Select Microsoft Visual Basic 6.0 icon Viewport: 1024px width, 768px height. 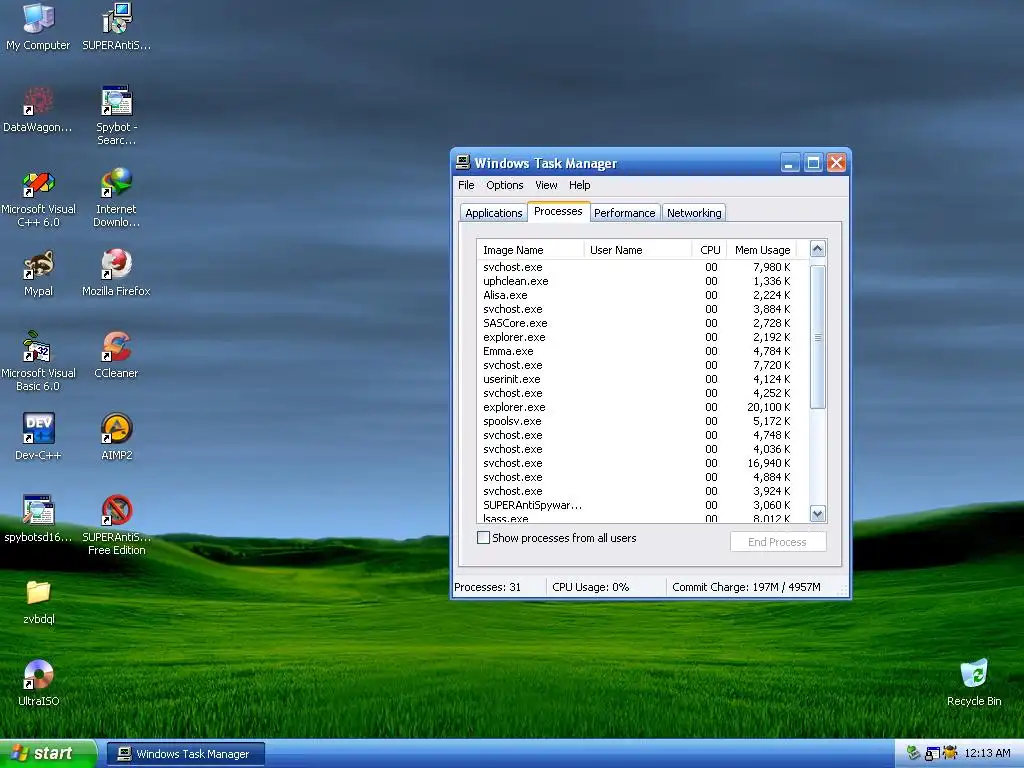click(x=38, y=361)
